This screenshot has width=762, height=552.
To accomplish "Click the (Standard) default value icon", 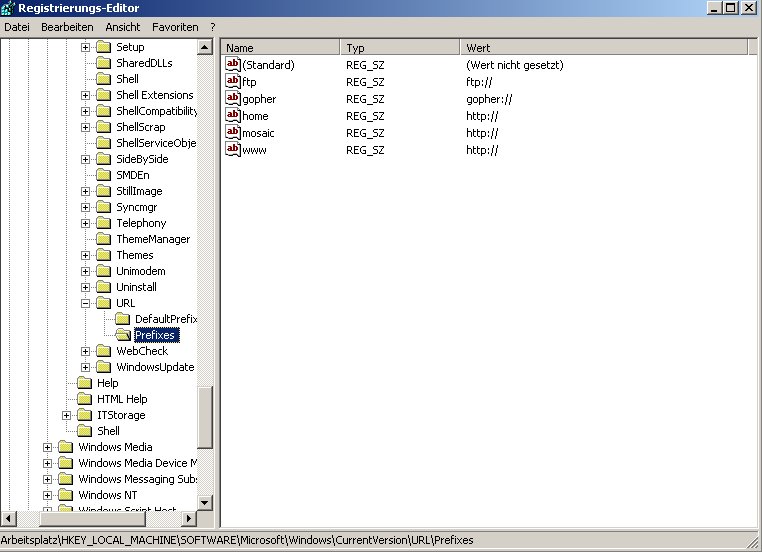I will pos(233,65).
